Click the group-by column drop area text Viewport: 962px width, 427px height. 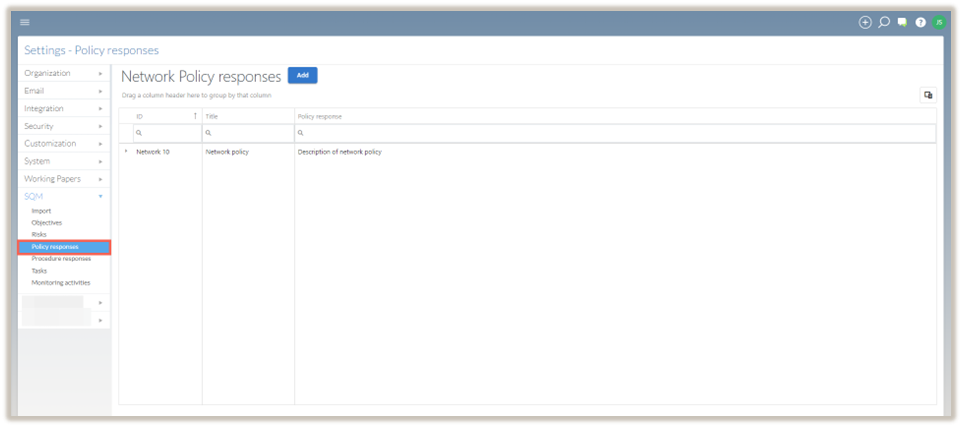coord(196,96)
